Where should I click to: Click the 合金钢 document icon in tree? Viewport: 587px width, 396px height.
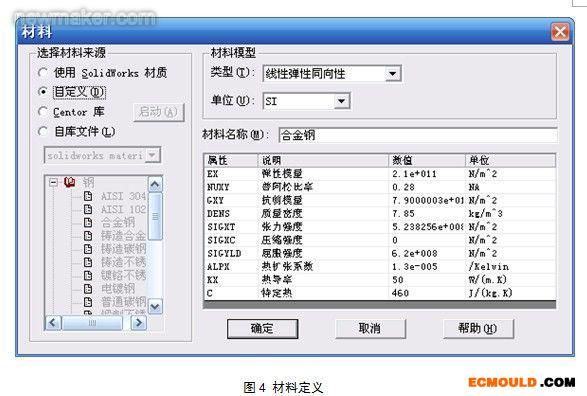click(x=88, y=223)
